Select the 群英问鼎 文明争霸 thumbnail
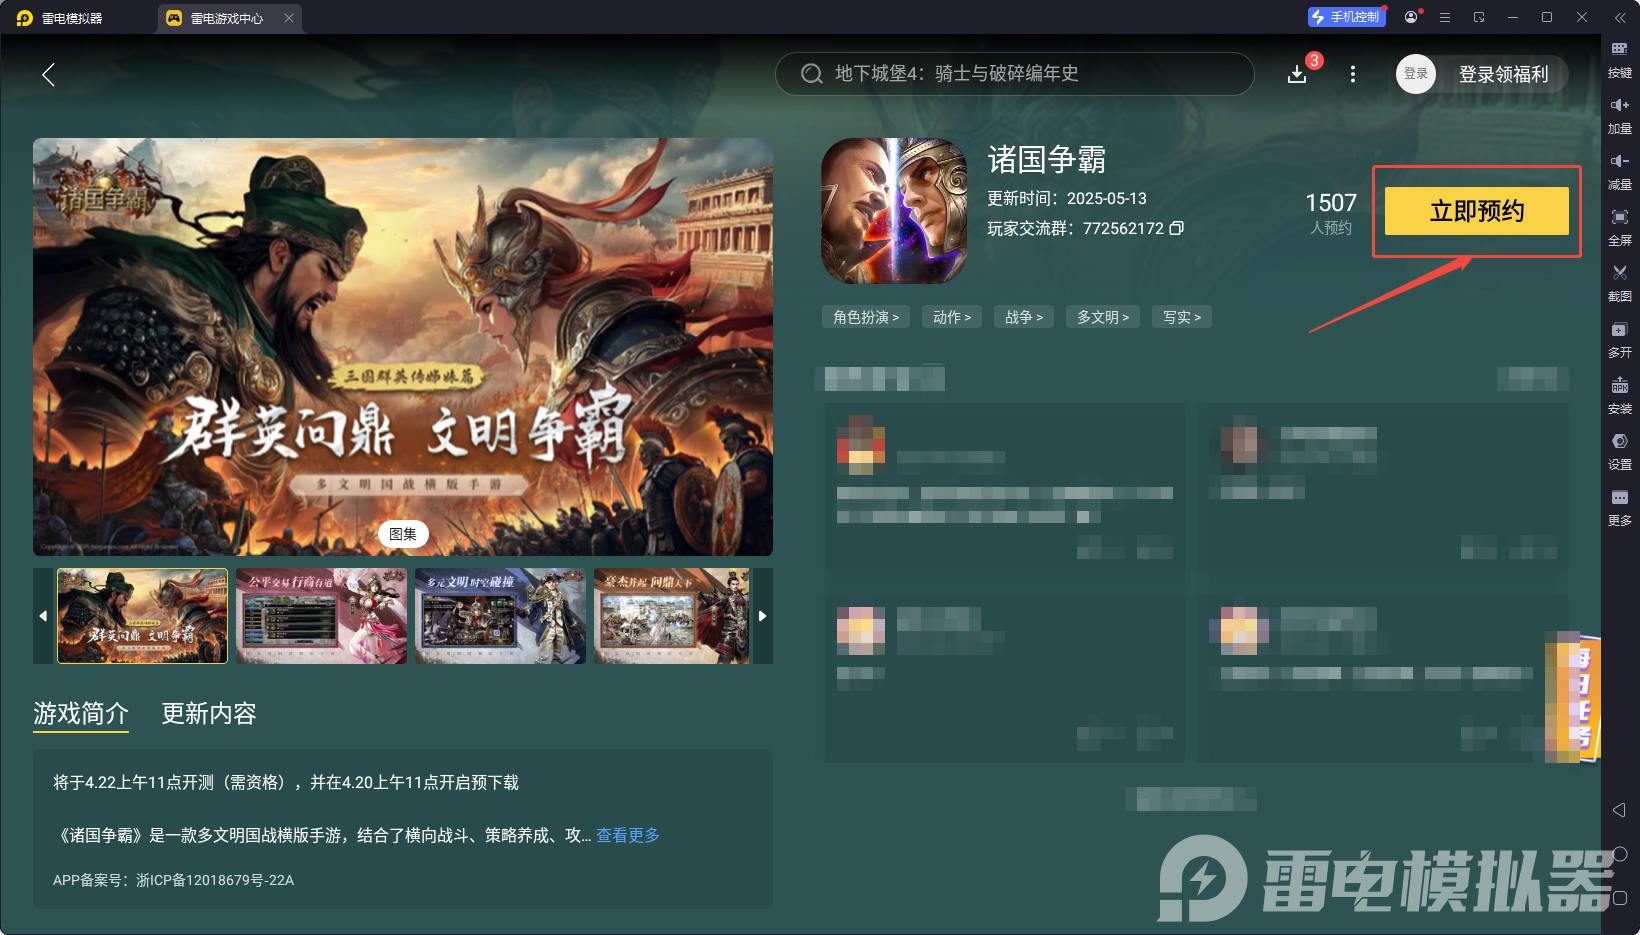This screenshot has height=935, width=1640. [x=143, y=616]
